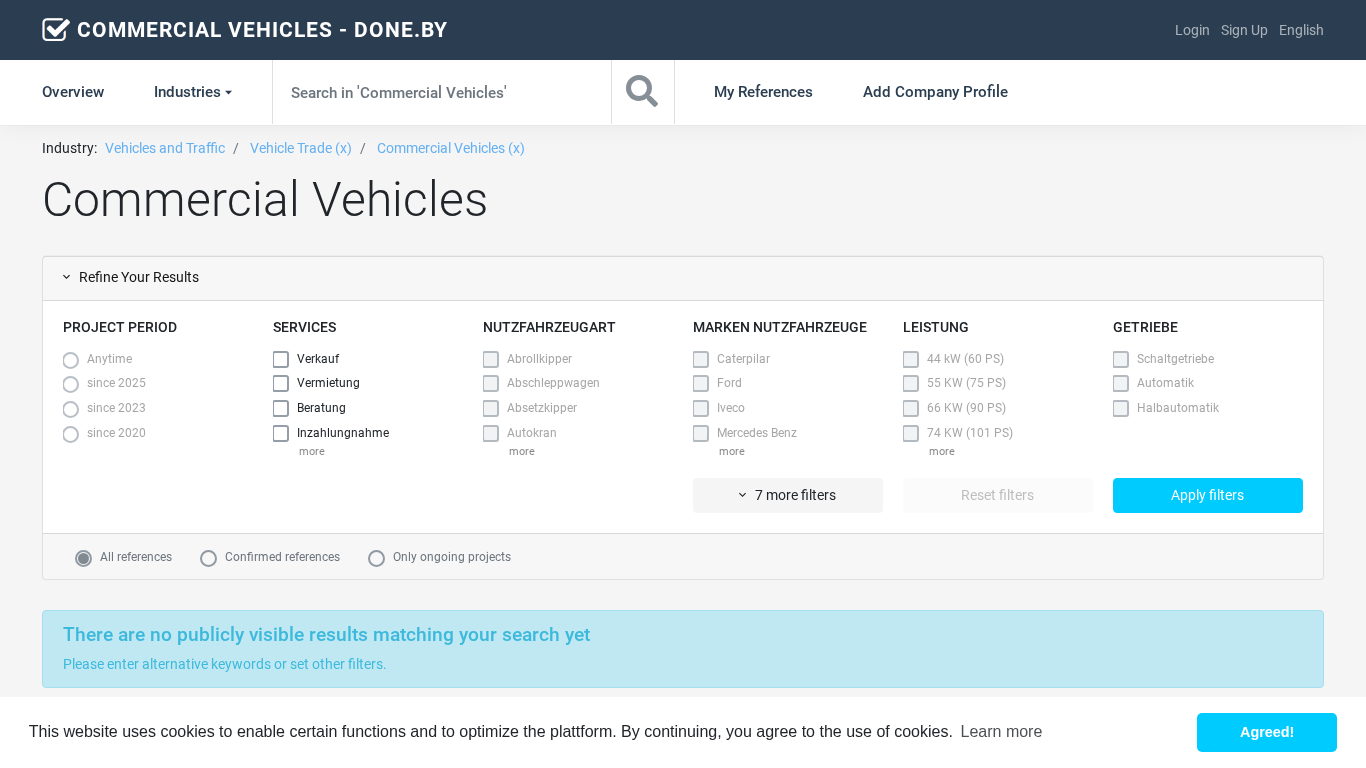Image resolution: width=1366 pixels, height=768 pixels.
Task: Open the Industries dropdown menu
Action: click(x=192, y=92)
